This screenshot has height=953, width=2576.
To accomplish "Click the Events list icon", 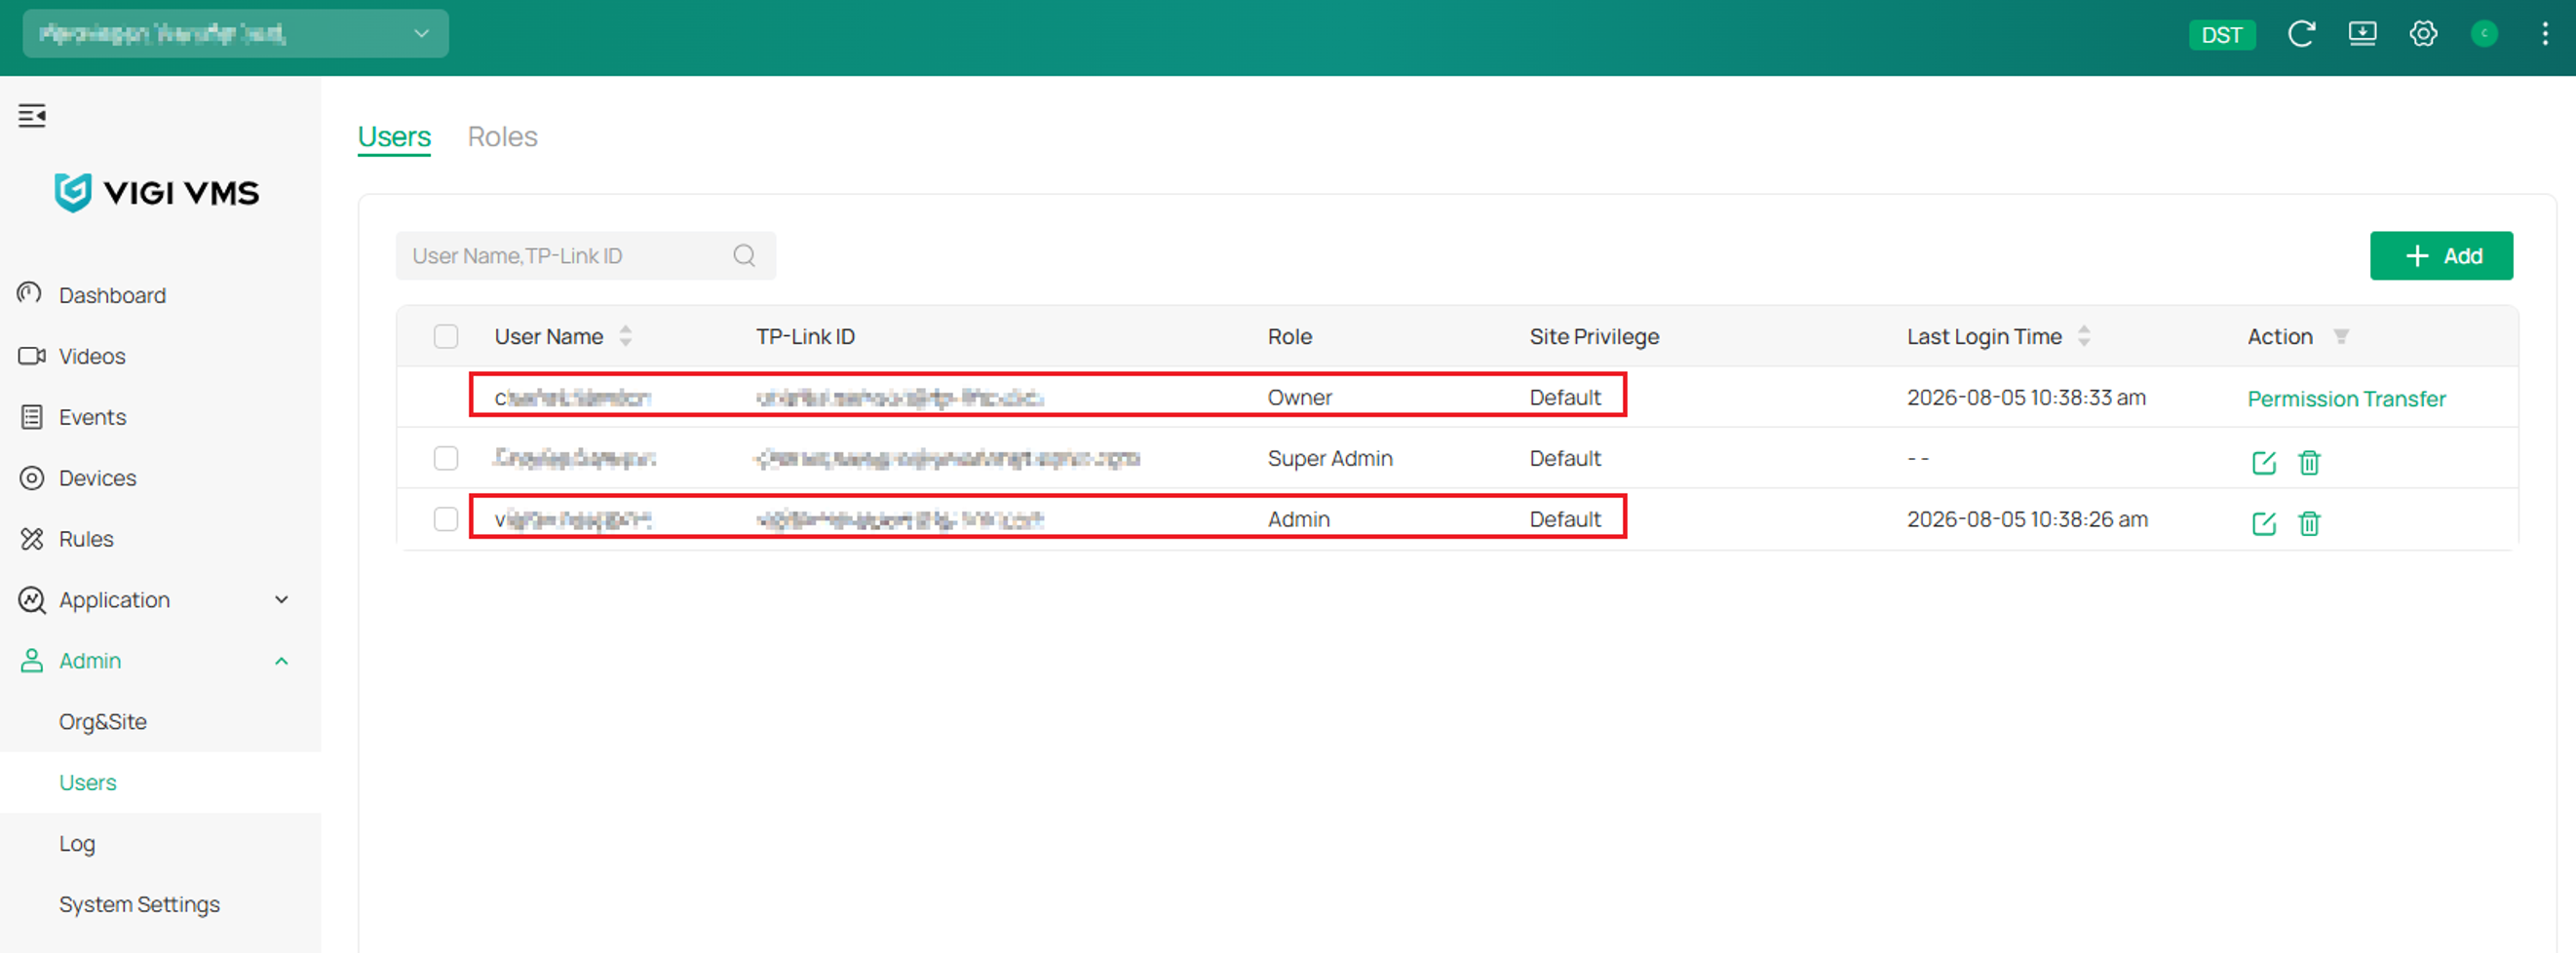I will [32, 417].
